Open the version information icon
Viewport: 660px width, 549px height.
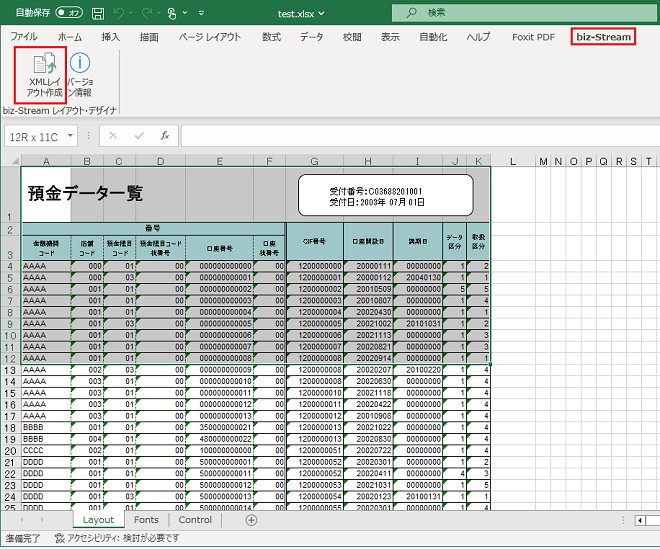click(x=80, y=63)
